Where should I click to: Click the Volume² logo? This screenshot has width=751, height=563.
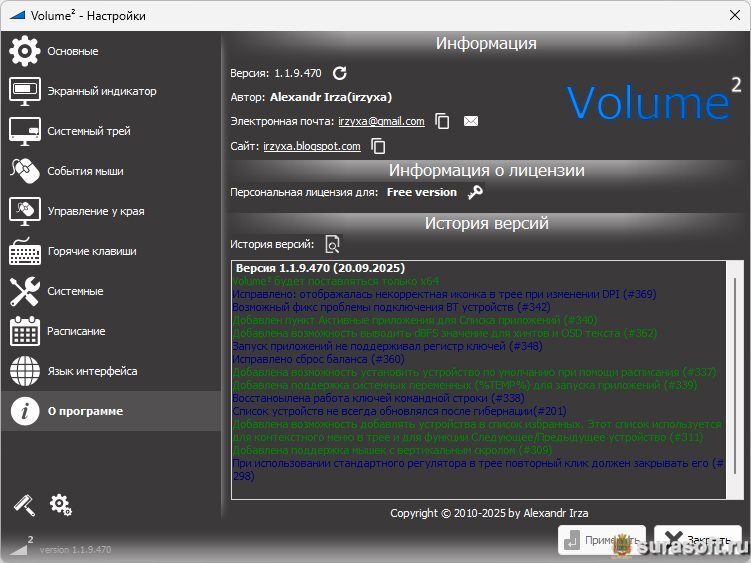(654, 99)
